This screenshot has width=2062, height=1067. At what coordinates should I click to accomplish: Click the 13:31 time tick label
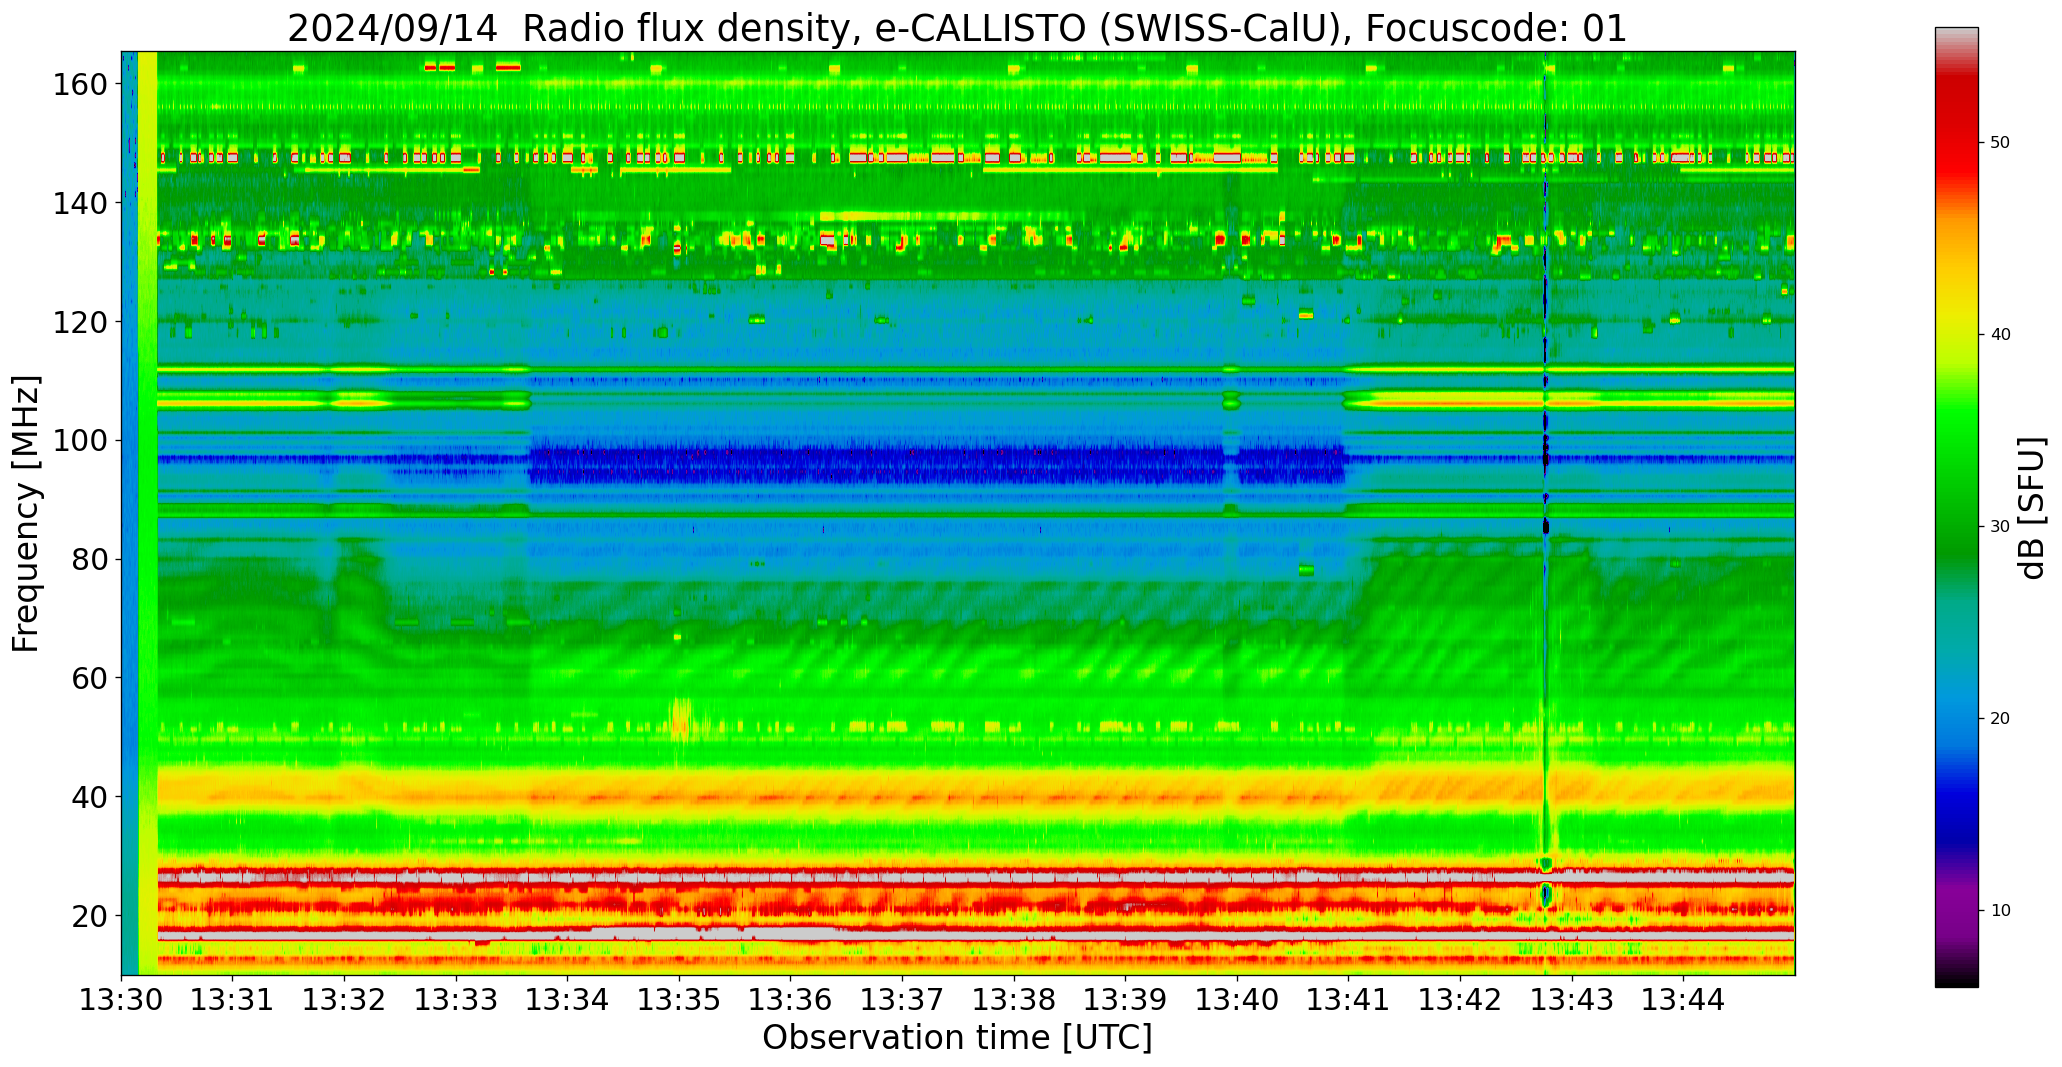[x=233, y=1000]
